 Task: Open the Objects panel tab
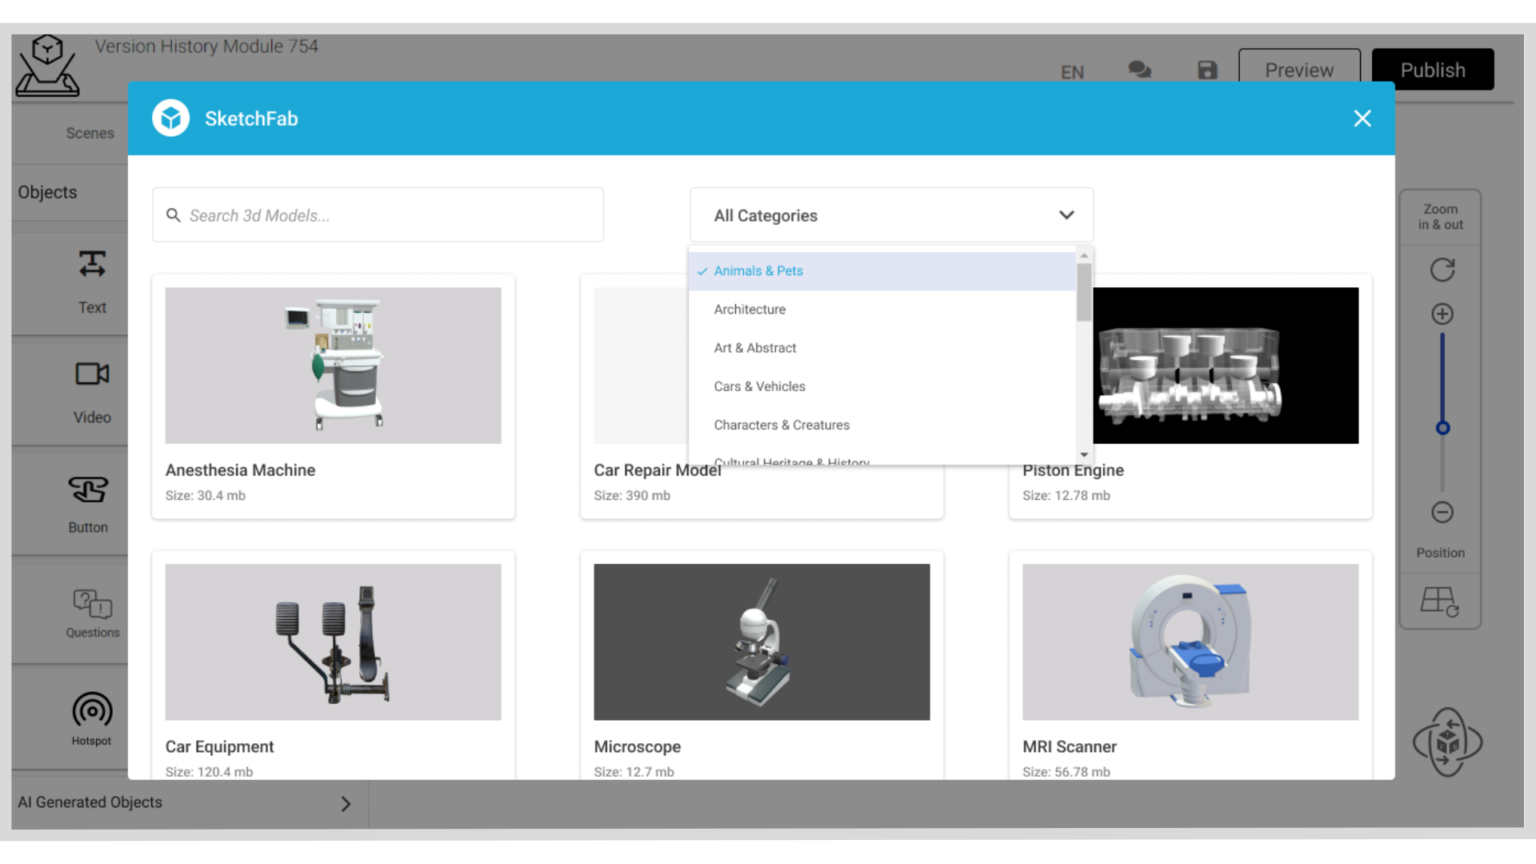(47, 192)
